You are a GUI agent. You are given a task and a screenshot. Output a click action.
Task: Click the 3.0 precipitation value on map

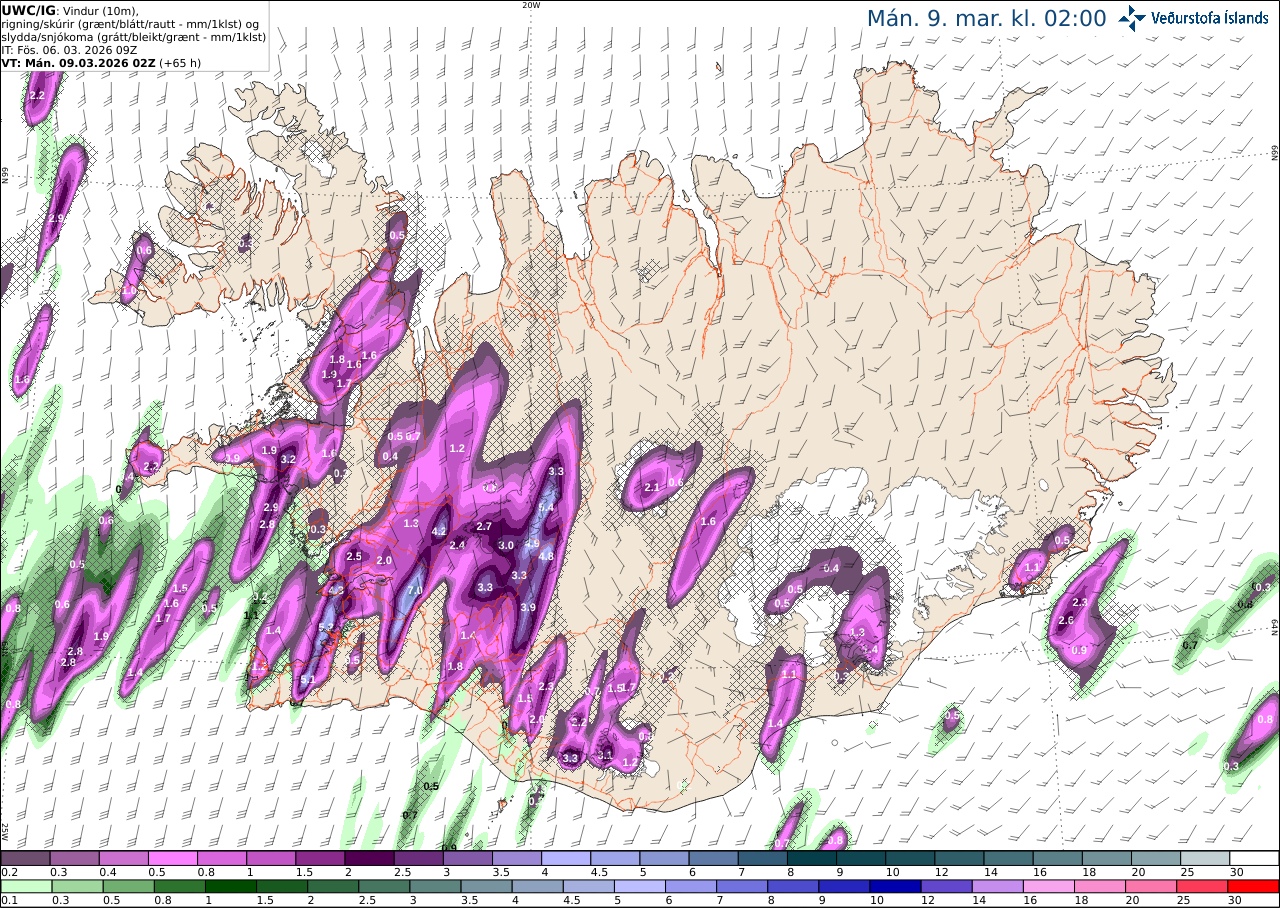[x=505, y=545]
